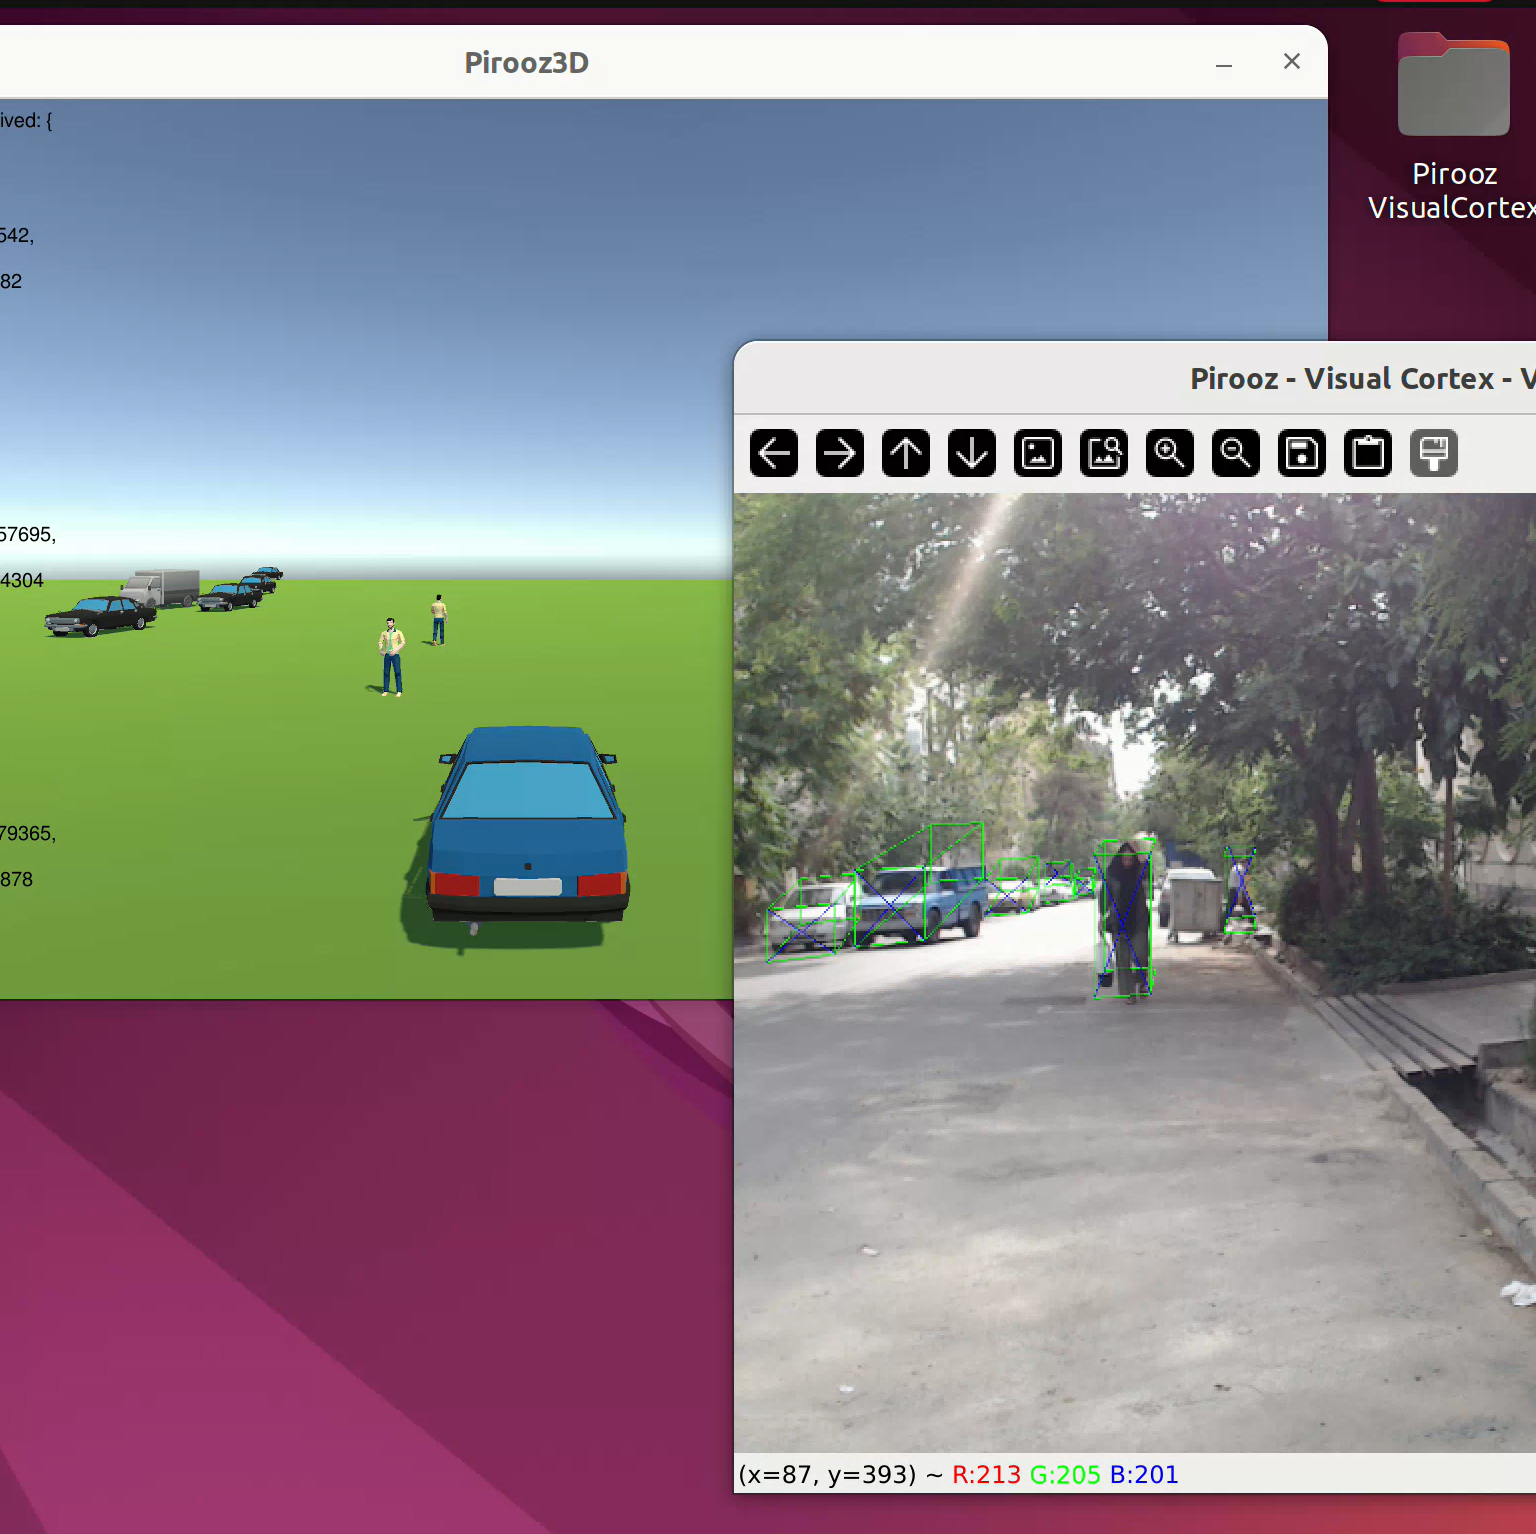The image size is (1536, 1534).
Task: Open display properties paint roller icon
Action: pyautogui.click(x=1434, y=454)
